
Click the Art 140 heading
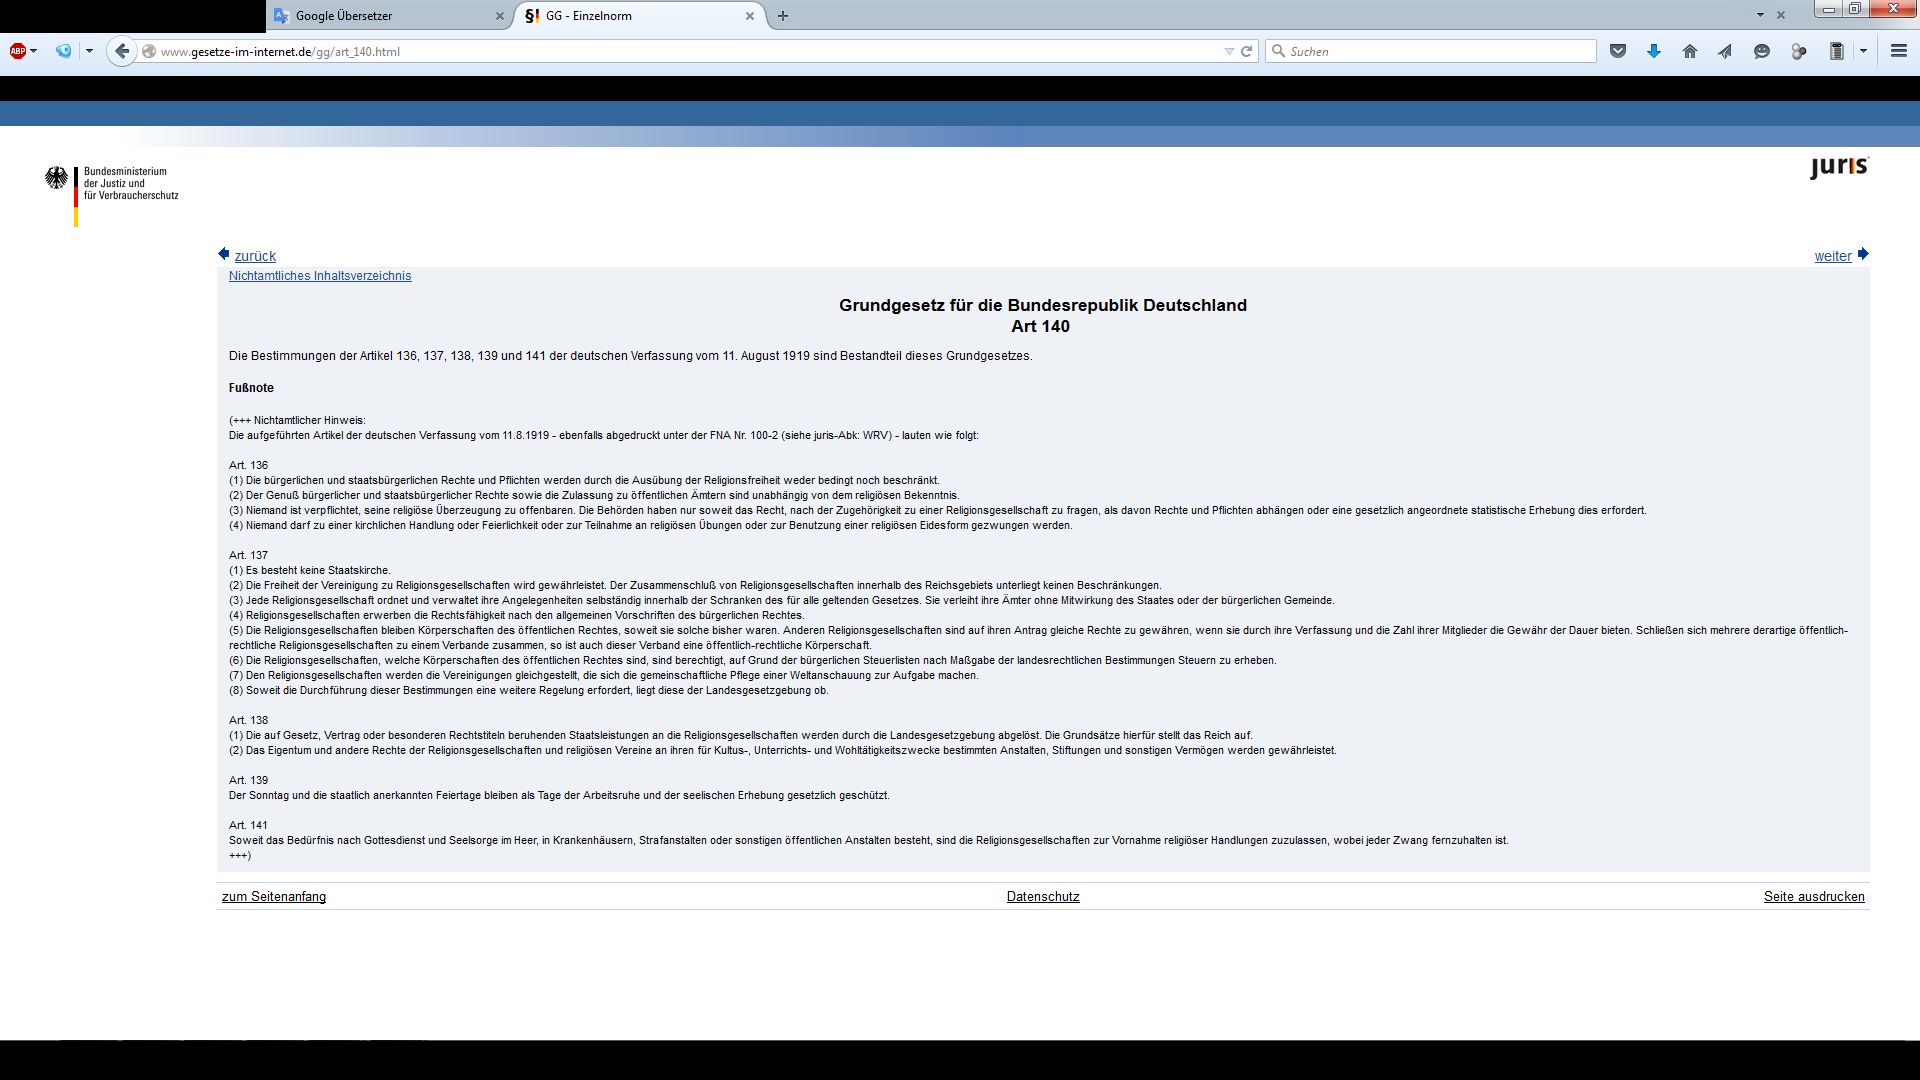[x=1040, y=327]
